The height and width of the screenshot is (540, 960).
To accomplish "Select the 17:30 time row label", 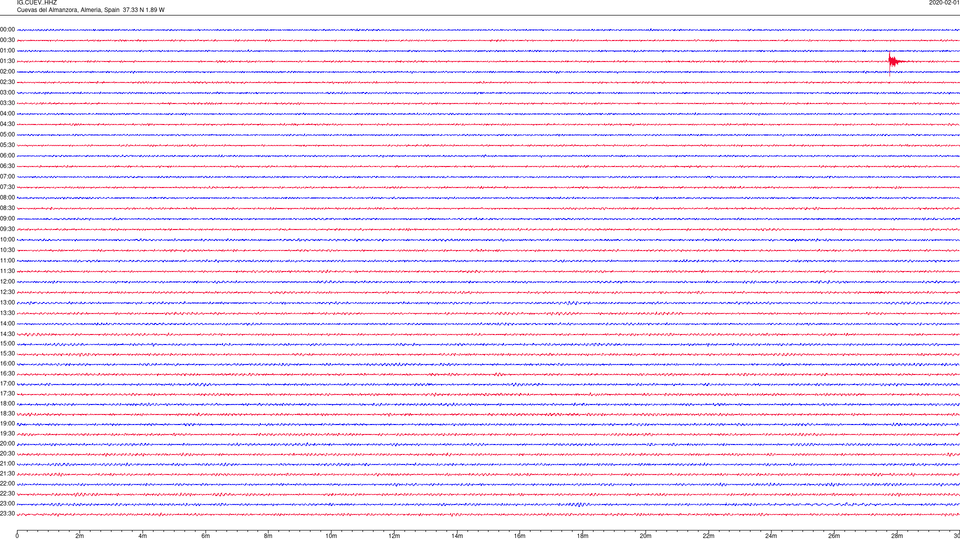I will click(7, 394).
